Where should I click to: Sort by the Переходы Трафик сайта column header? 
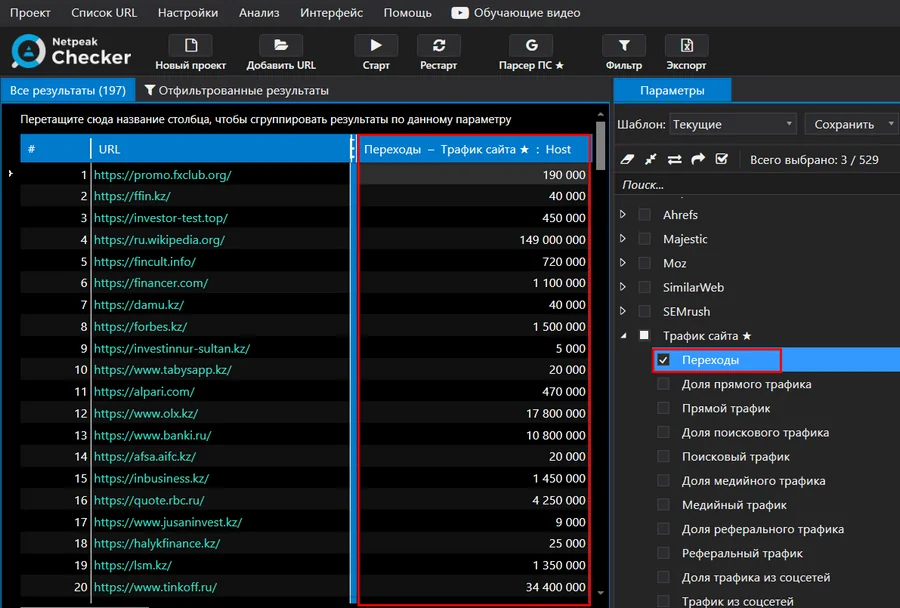click(x=474, y=149)
